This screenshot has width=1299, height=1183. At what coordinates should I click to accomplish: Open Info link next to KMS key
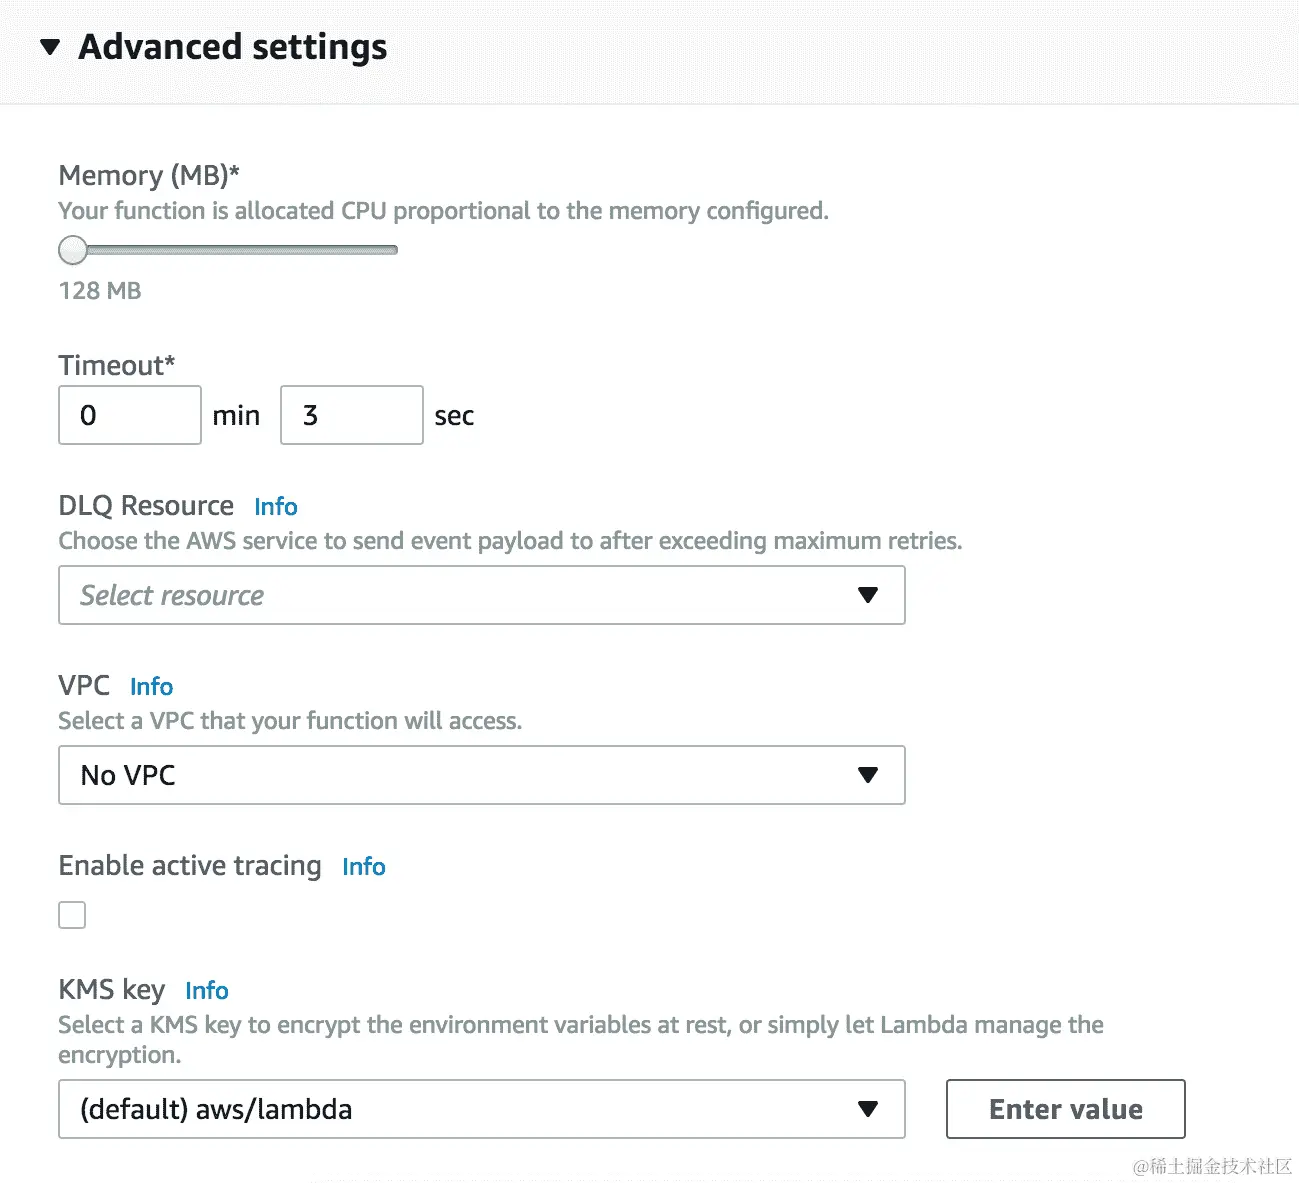coord(206,991)
